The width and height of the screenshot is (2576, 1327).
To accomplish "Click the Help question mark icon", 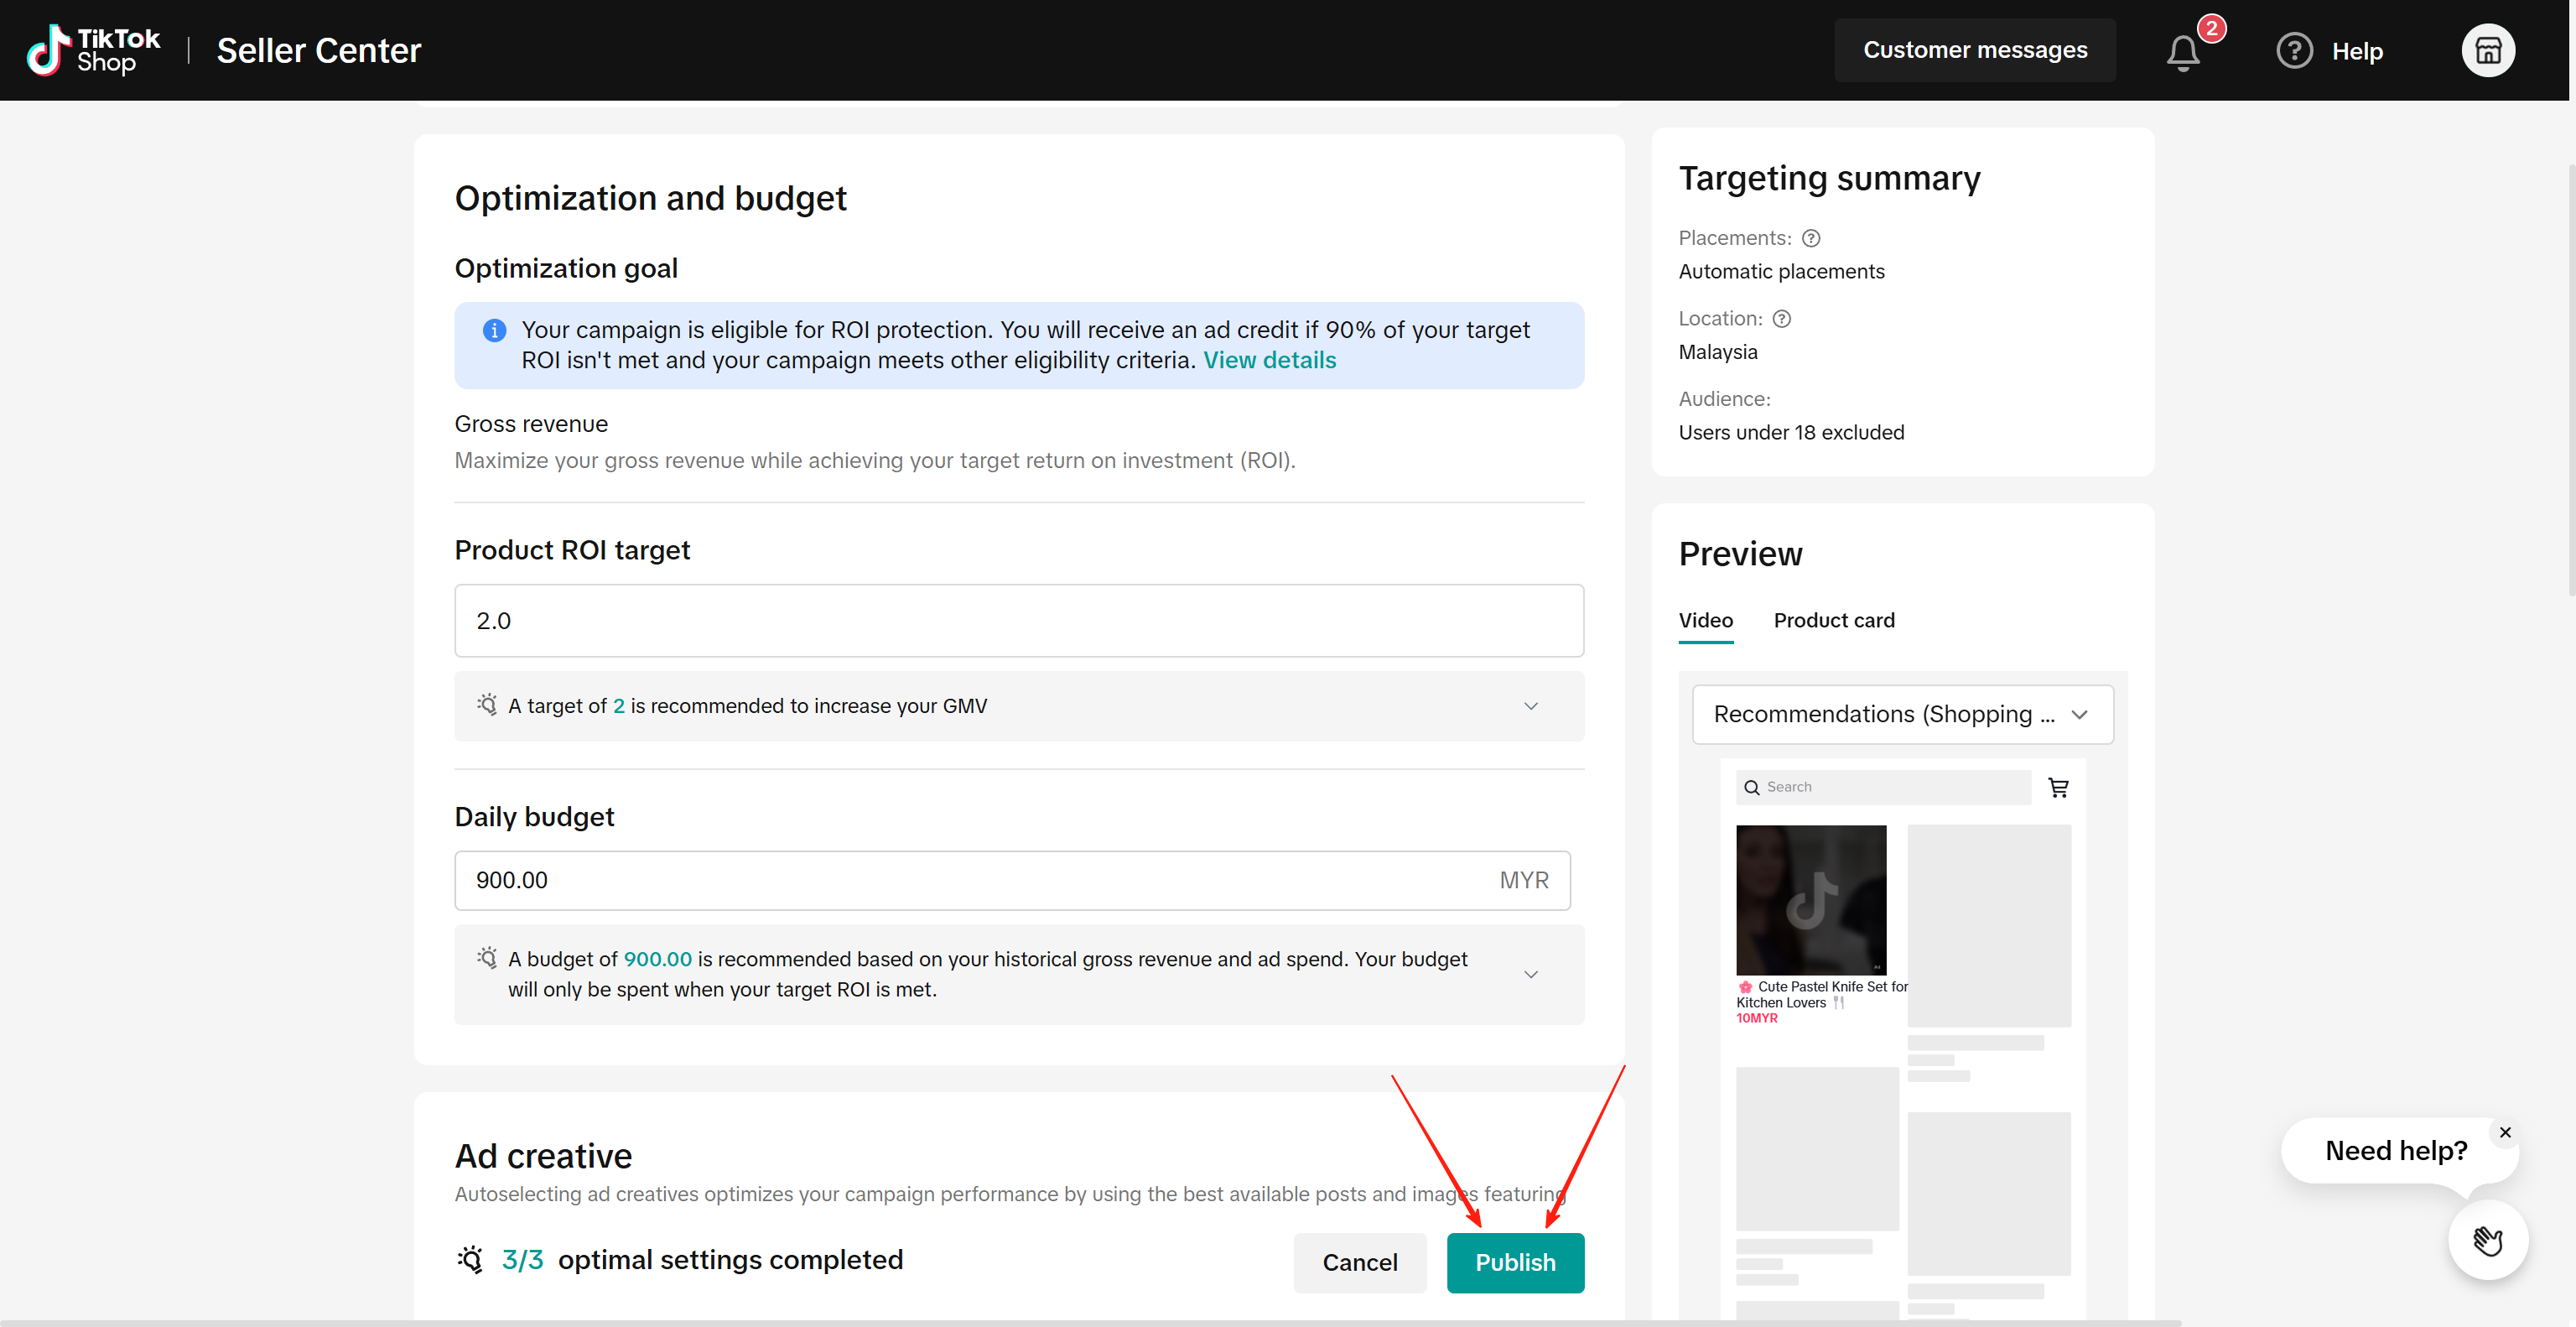I will point(2293,51).
